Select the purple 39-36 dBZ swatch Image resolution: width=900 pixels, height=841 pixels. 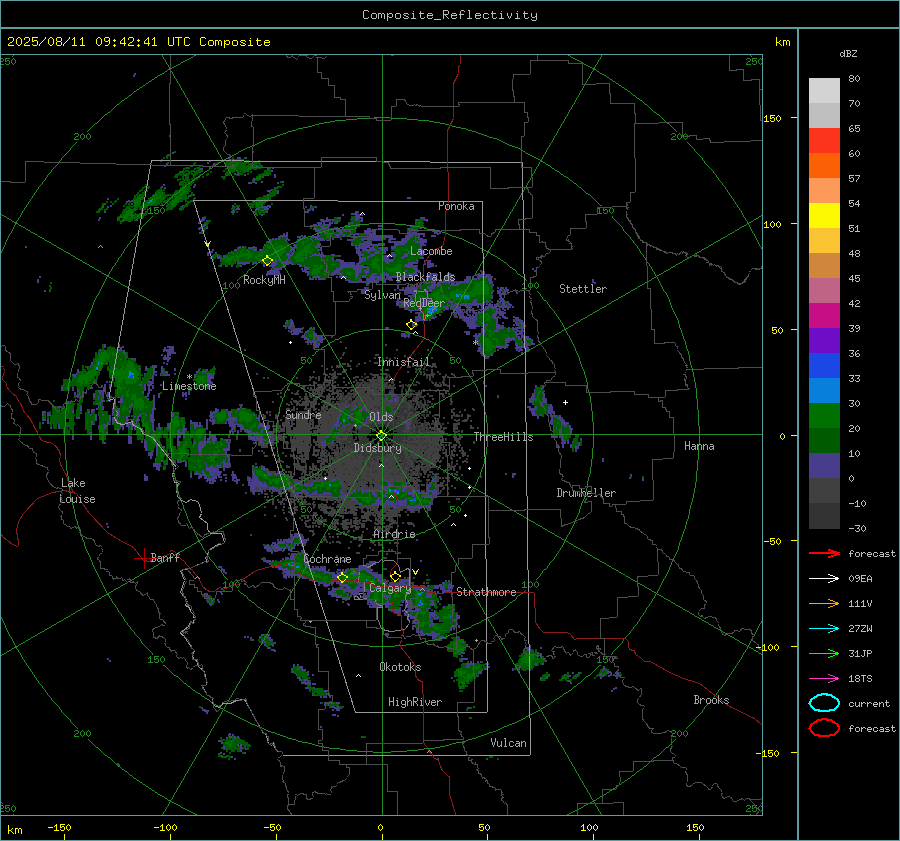(824, 341)
